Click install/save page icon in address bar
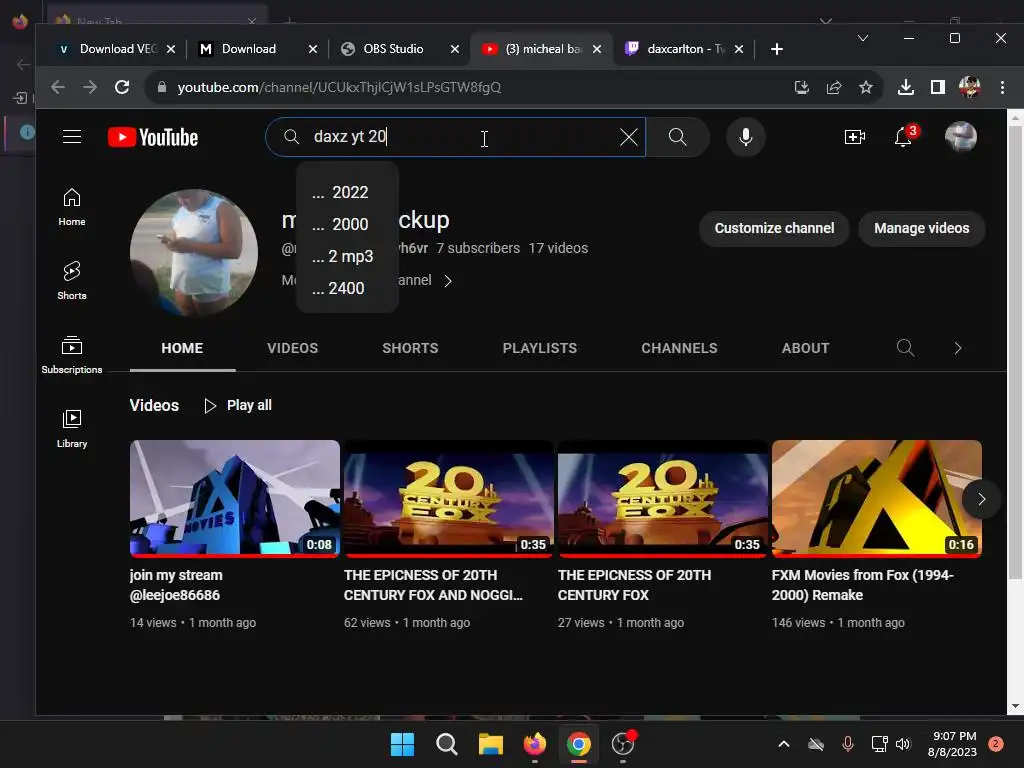Viewport: 1024px width, 768px height. (x=802, y=87)
